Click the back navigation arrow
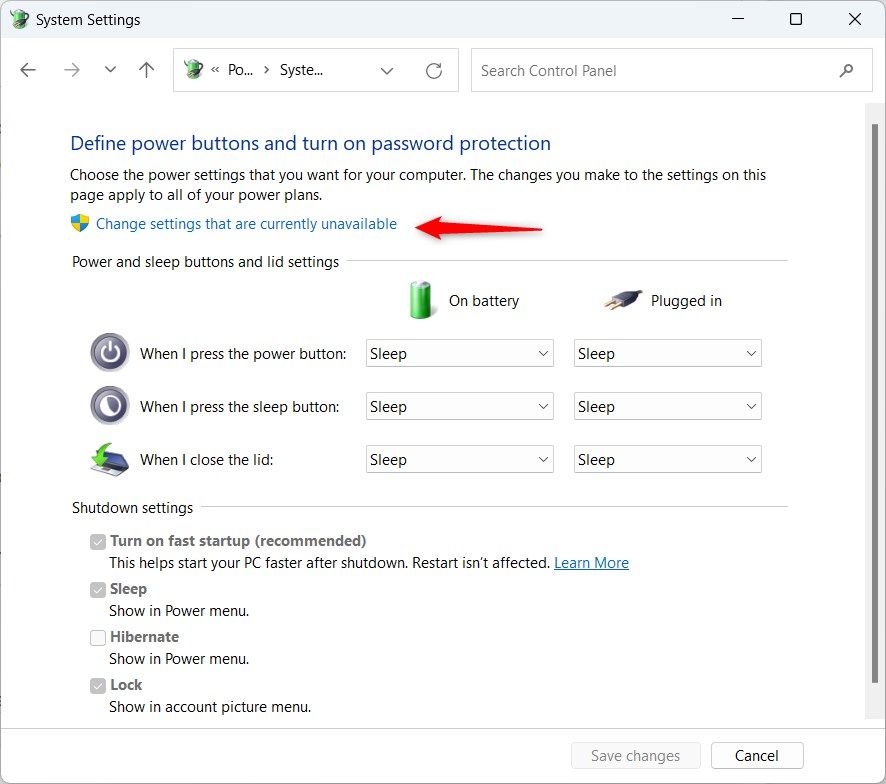The height and width of the screenshot is (784, 886). click(x=28, y=70)
